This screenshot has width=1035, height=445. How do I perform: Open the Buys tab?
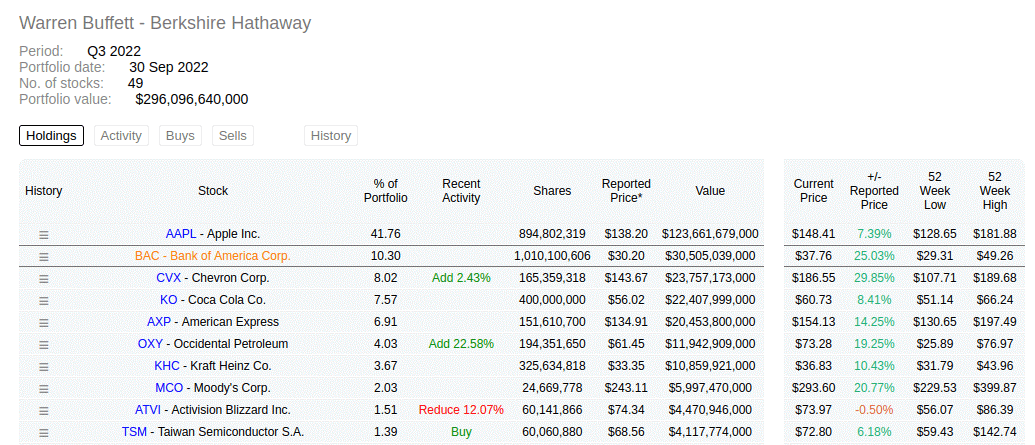tap(180, 136)
